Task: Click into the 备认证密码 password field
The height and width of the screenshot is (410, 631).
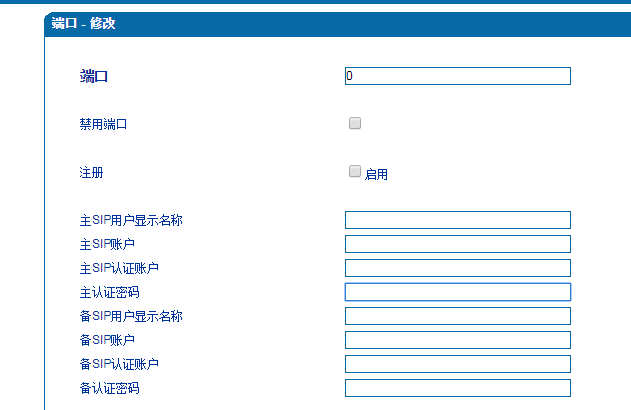Action: point(457,388)
